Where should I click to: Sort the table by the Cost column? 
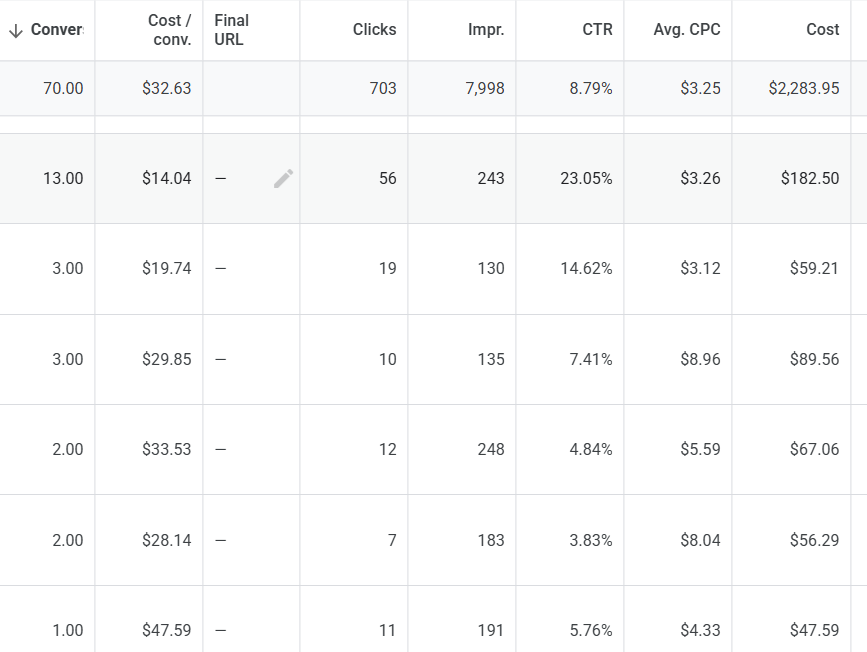823,29
